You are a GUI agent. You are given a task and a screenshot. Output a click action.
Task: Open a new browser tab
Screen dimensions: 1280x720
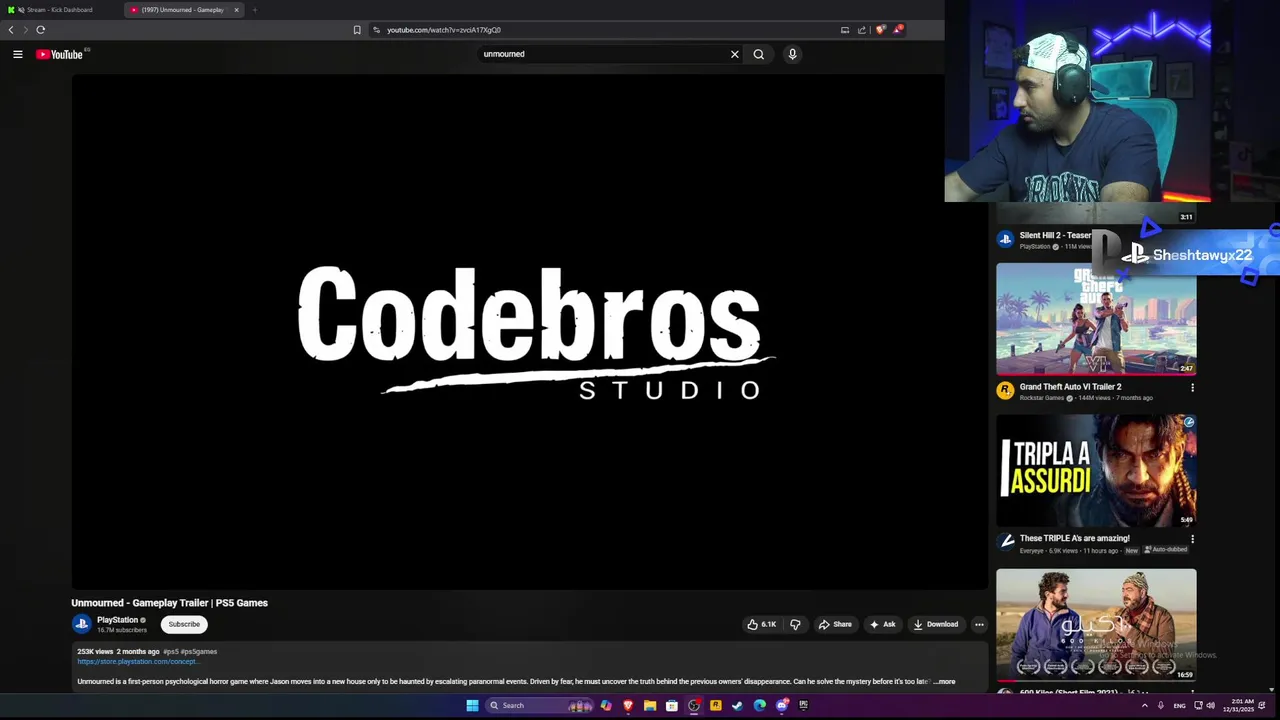[x=255, y=10]
